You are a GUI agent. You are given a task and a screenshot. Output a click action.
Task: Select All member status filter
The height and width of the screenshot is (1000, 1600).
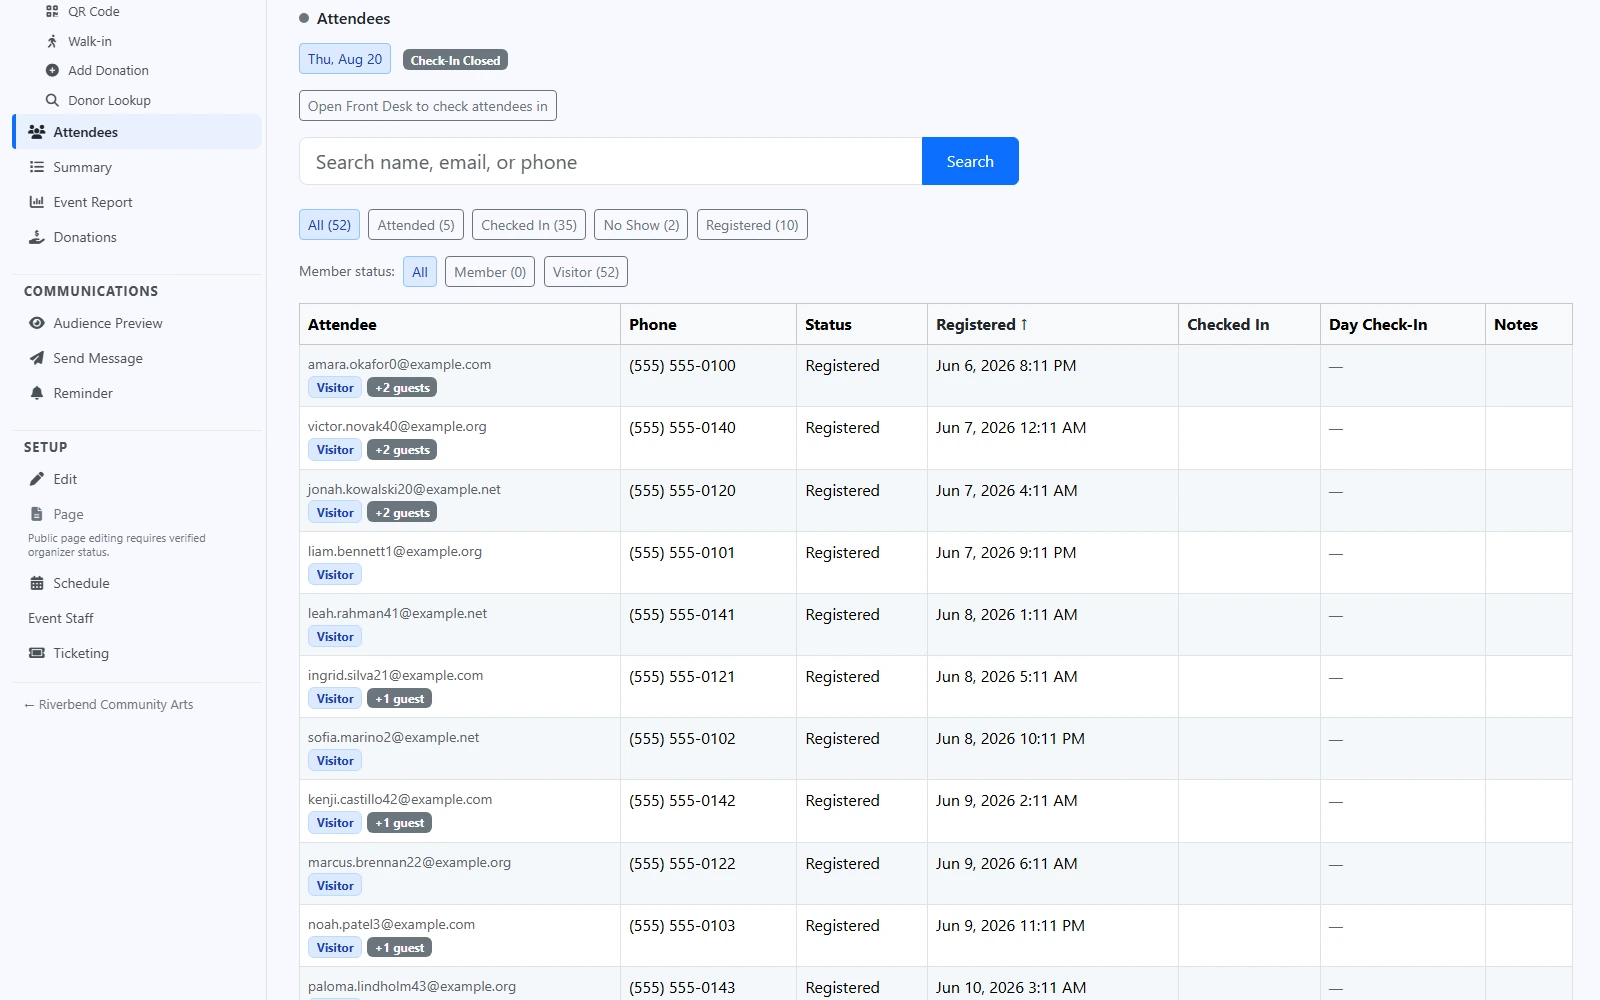pyautogui.click(x=420, y=272)
